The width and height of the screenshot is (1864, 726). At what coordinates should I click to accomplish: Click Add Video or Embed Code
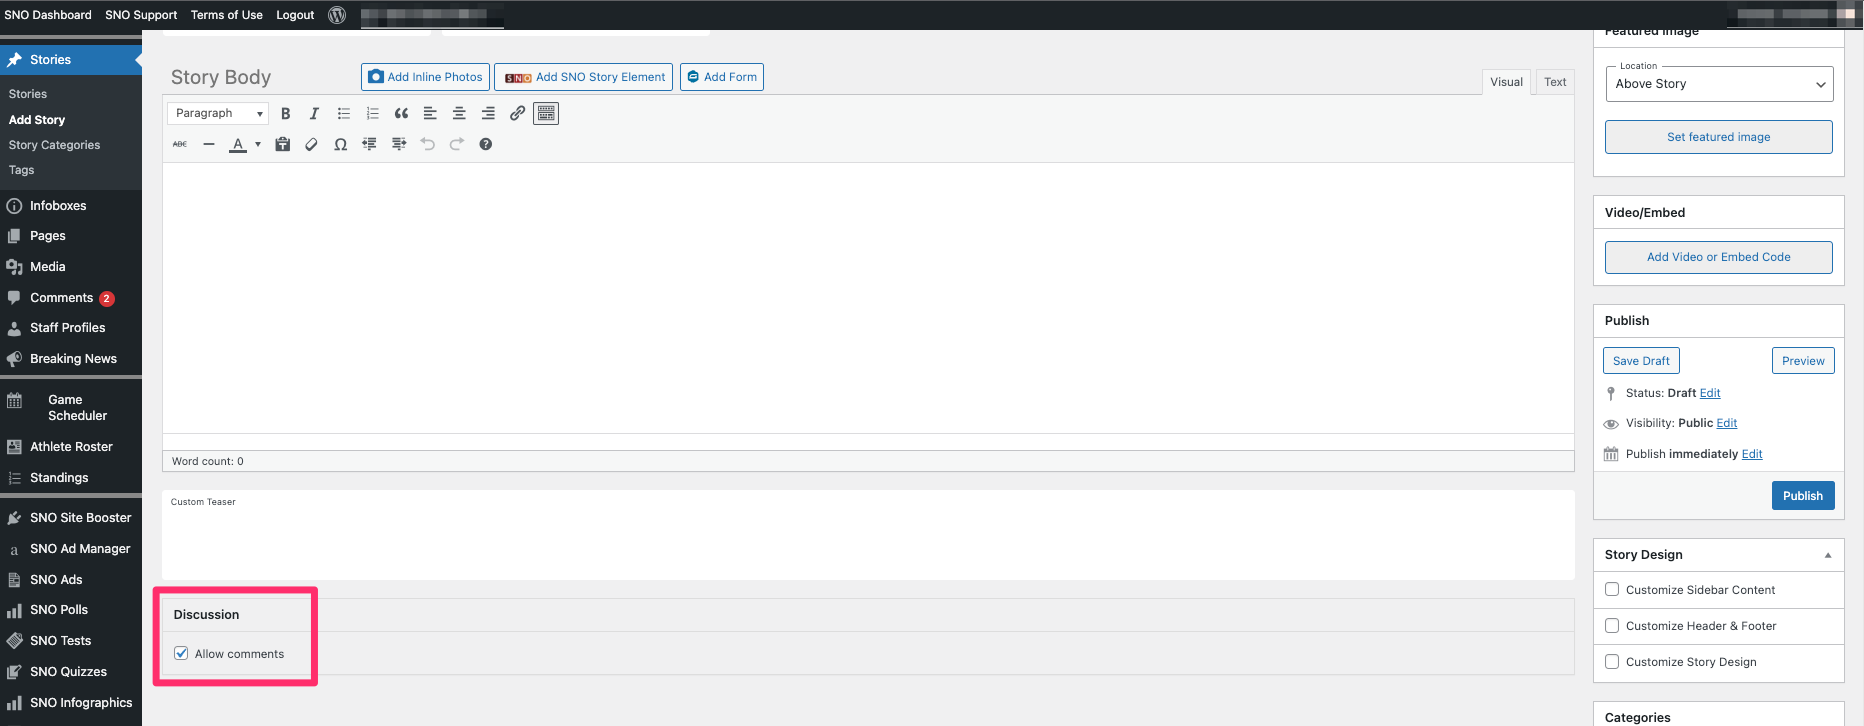pyautogui.click(x=1719, y=257)
